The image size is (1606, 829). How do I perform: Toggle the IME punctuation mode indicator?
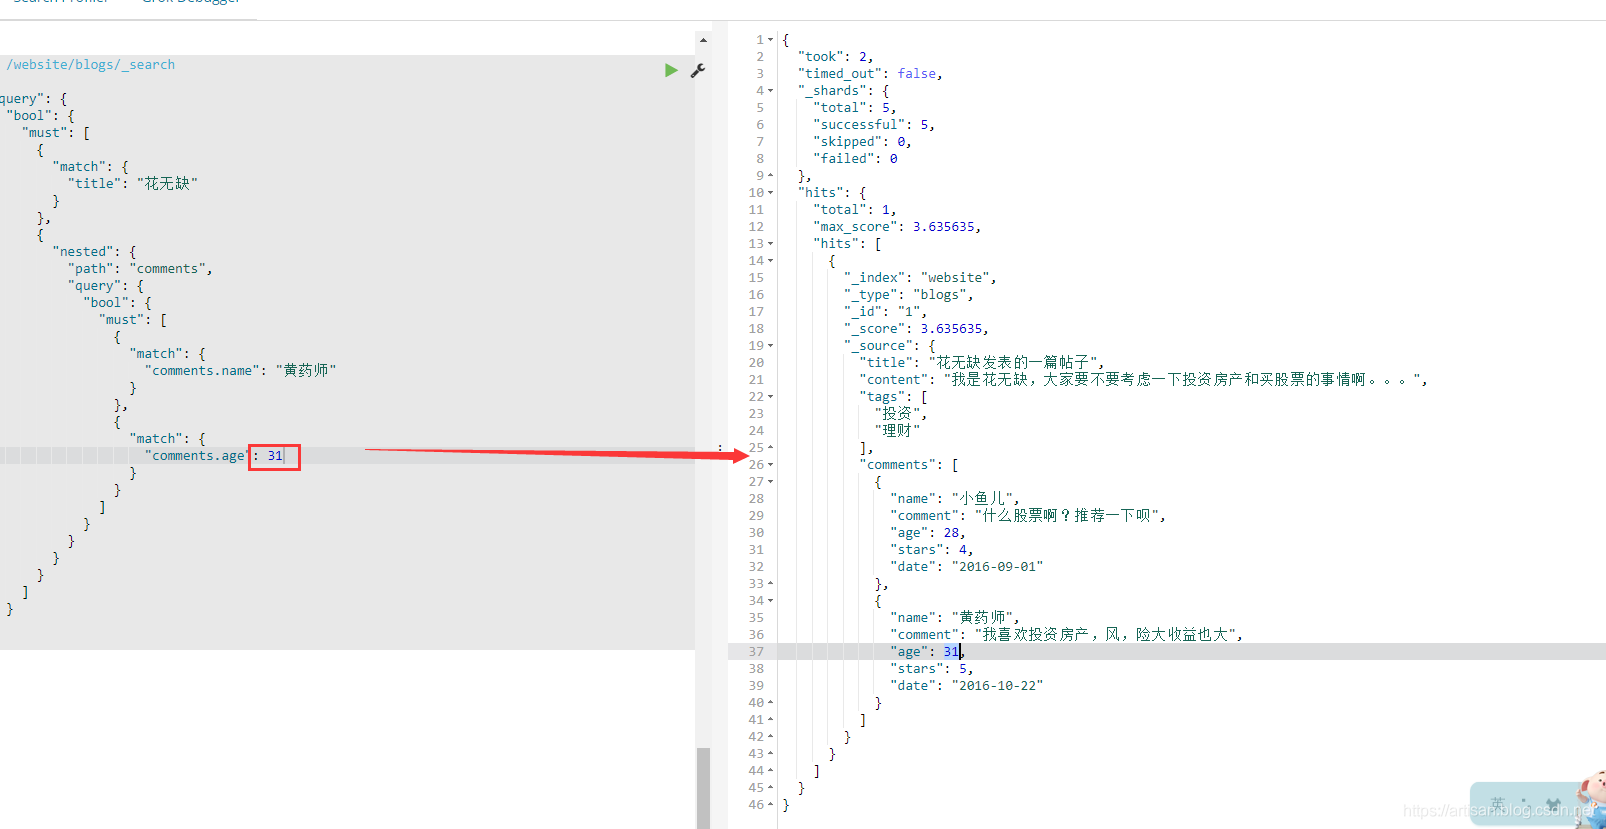coord(1524,802)
